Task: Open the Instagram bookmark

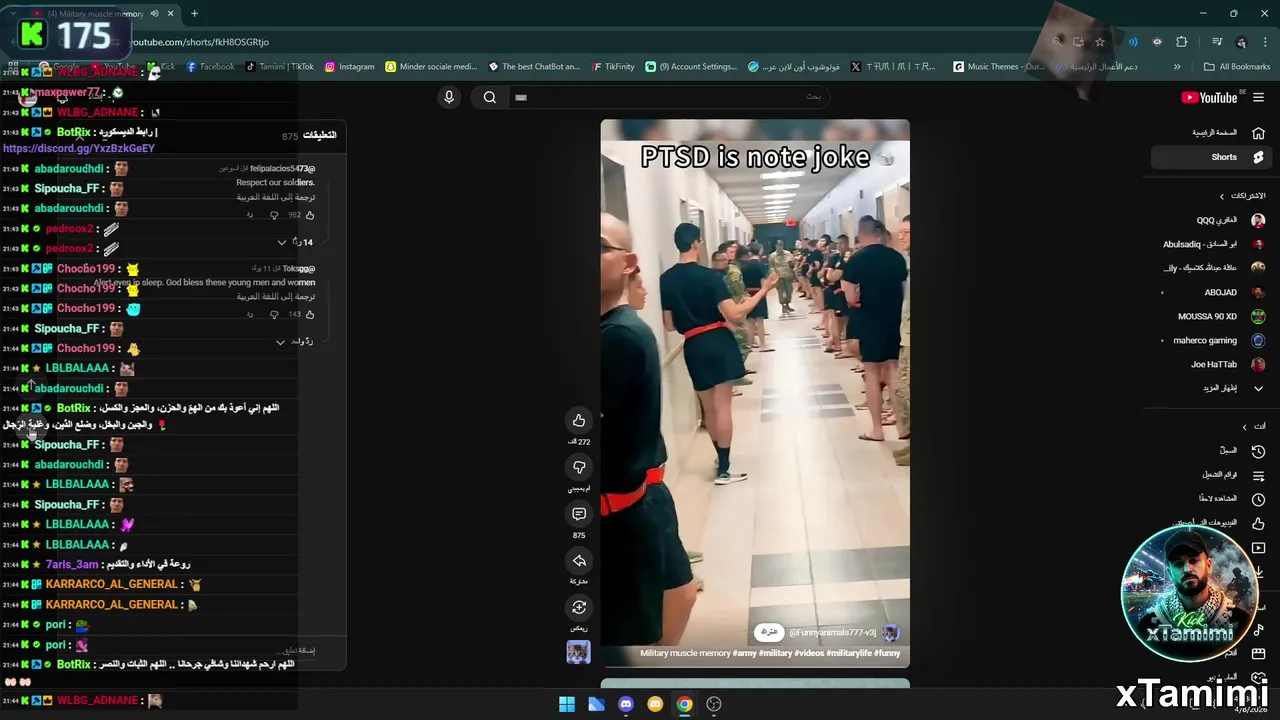Action: click(349, 67)
